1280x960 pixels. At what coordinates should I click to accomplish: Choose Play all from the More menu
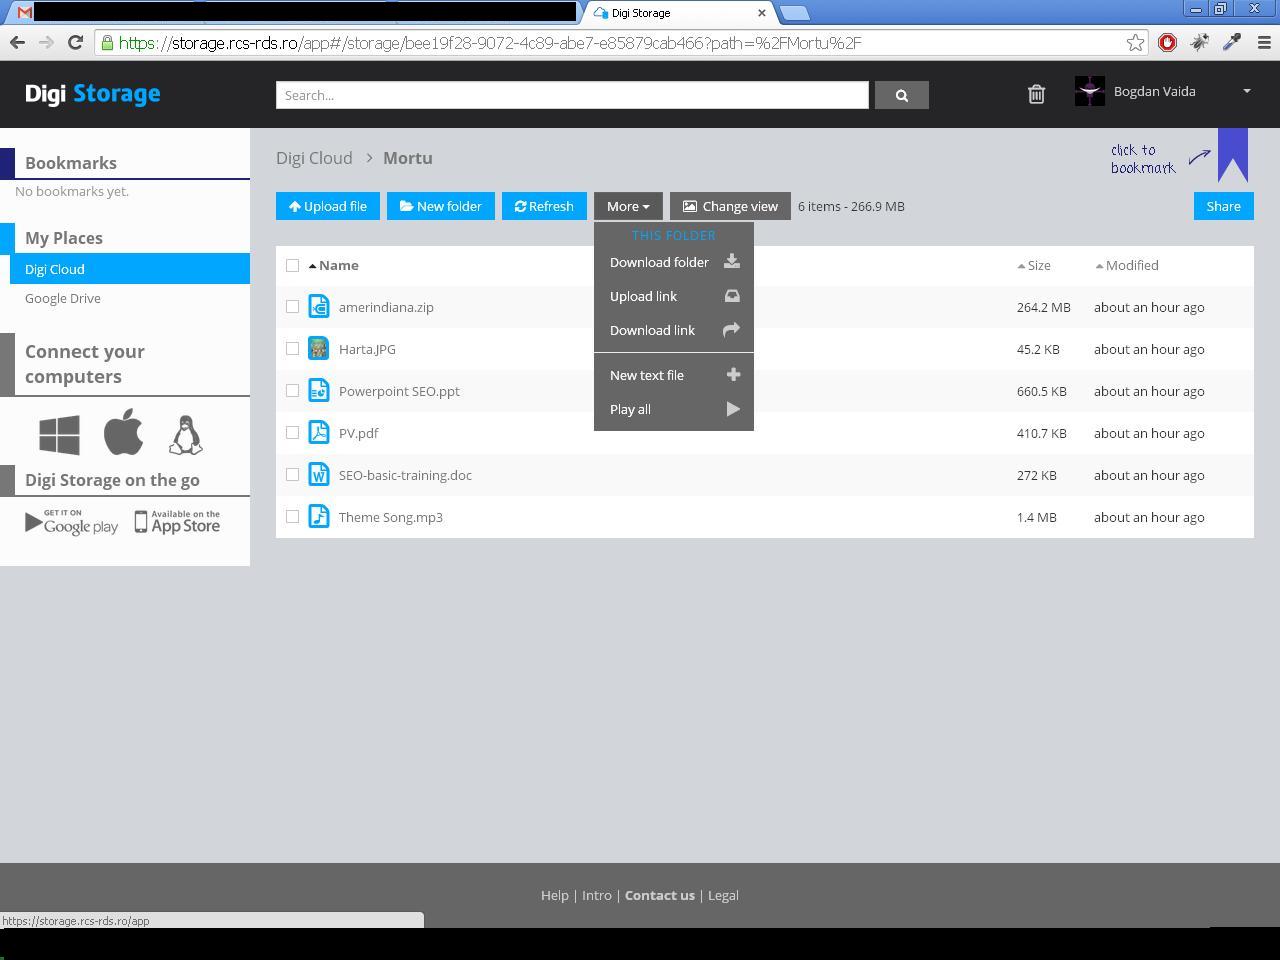[x=674, y=409]
